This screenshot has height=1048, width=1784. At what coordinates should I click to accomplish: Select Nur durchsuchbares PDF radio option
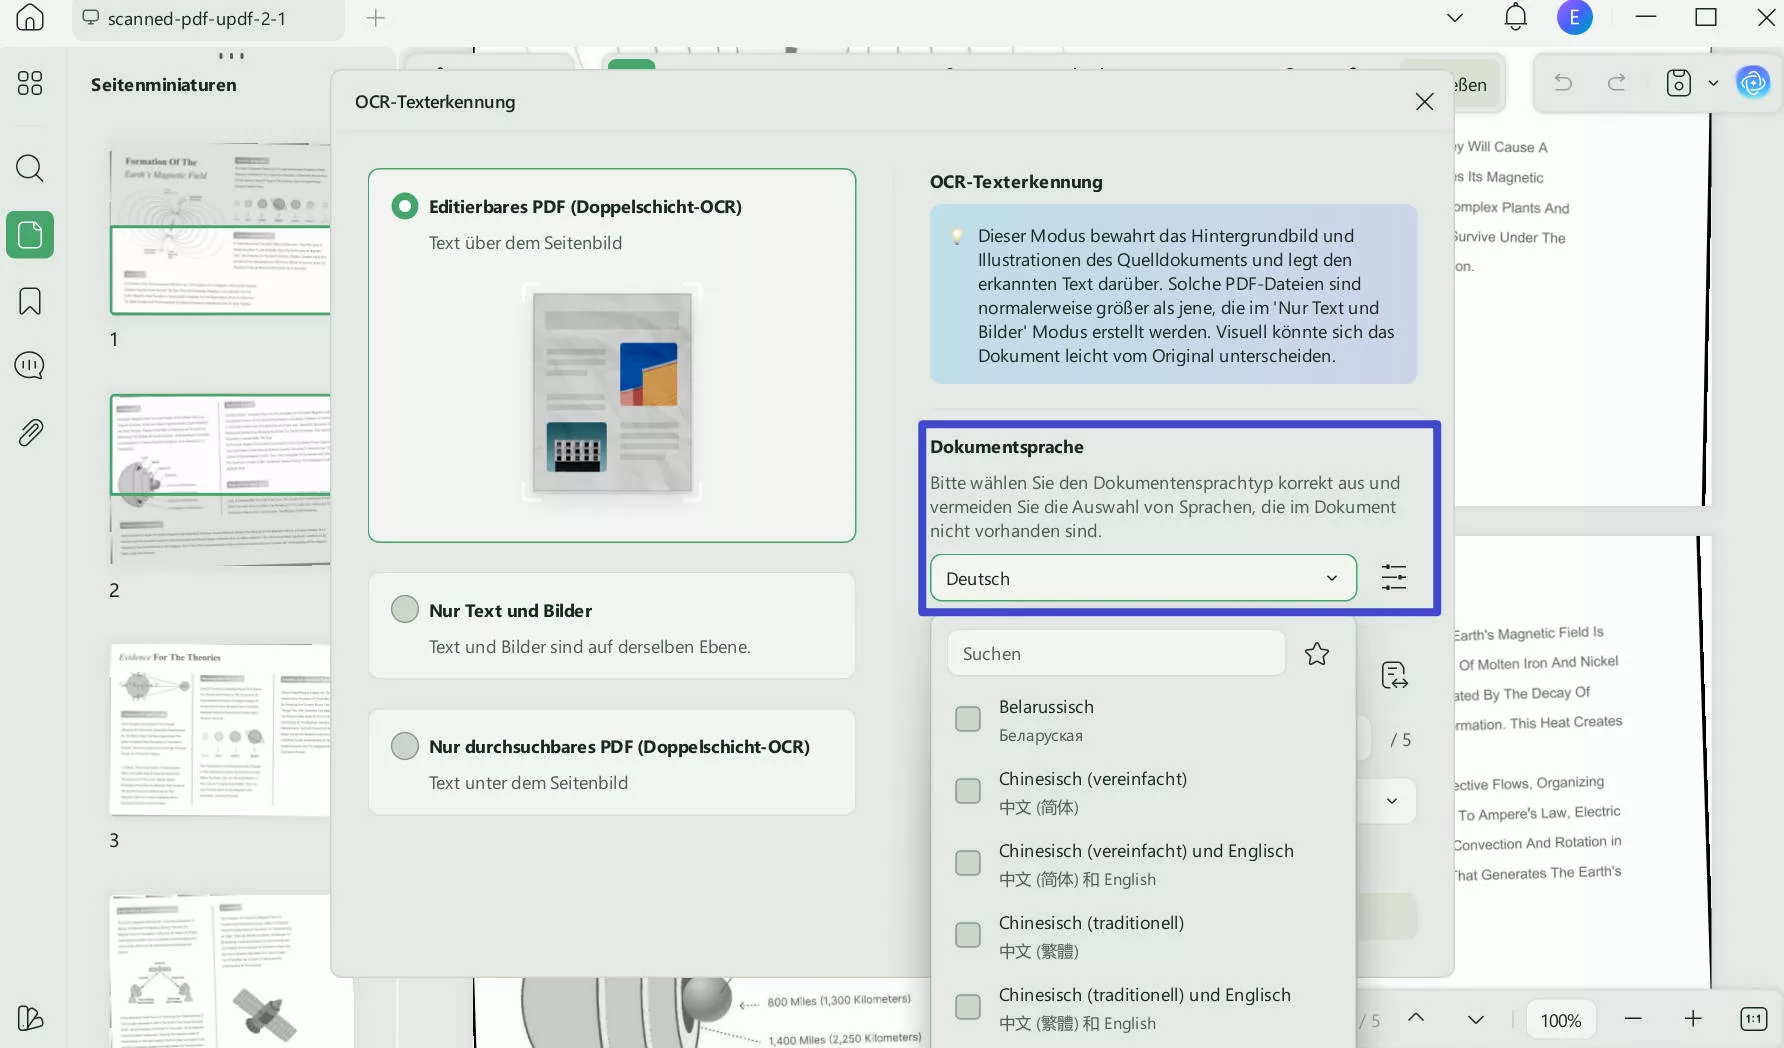[x=405, y=746]
